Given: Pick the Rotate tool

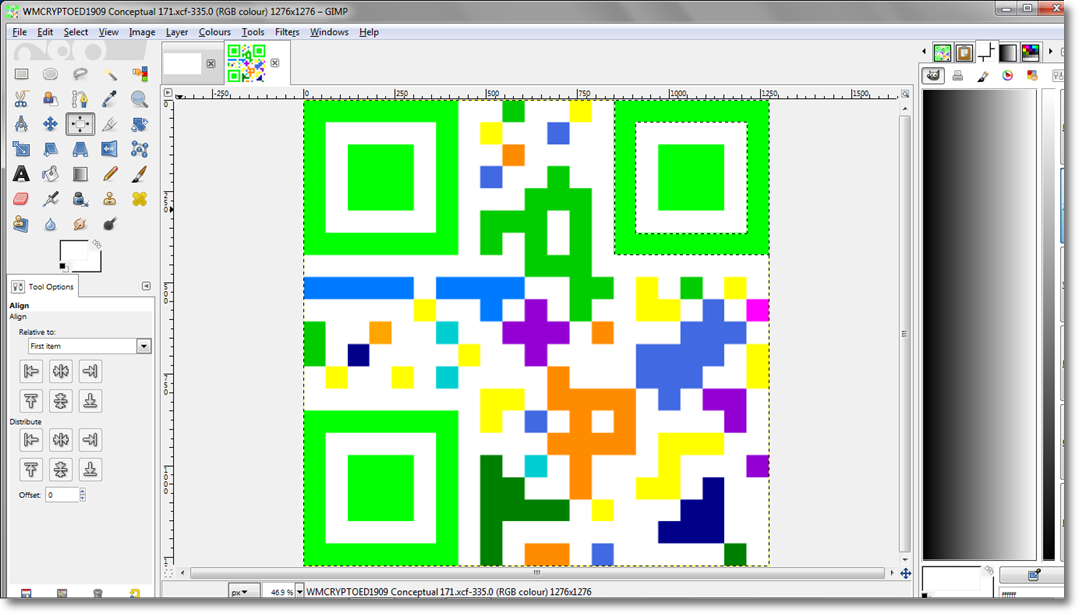Looking at the screenshot, I should [140, 124].
